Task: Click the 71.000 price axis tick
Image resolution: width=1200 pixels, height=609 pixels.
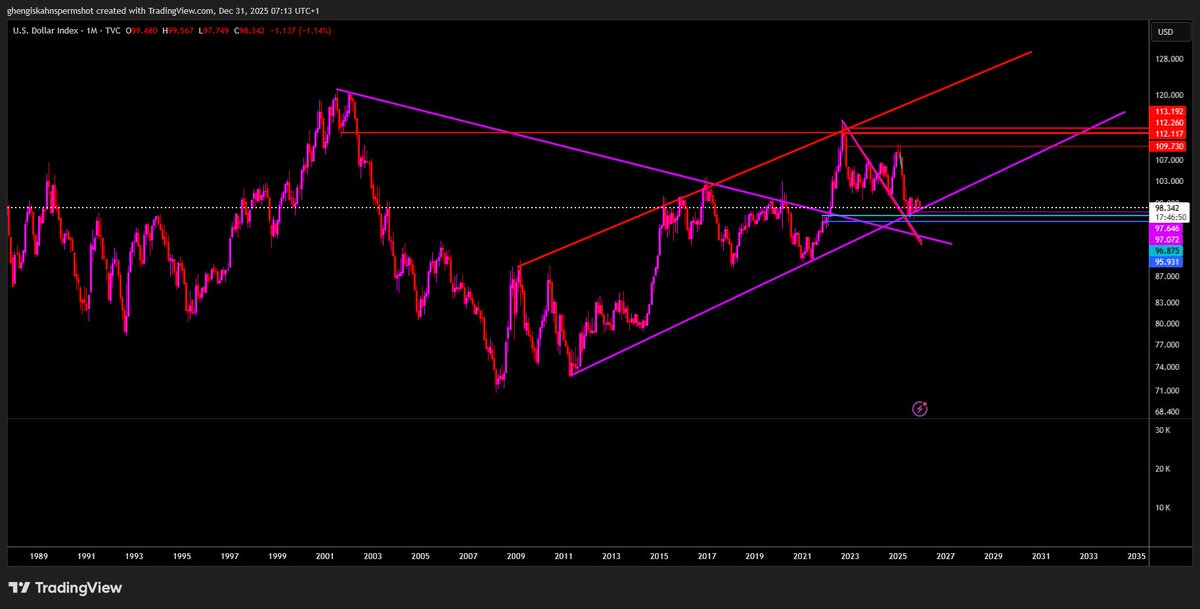Action: tap(1169, 391)
